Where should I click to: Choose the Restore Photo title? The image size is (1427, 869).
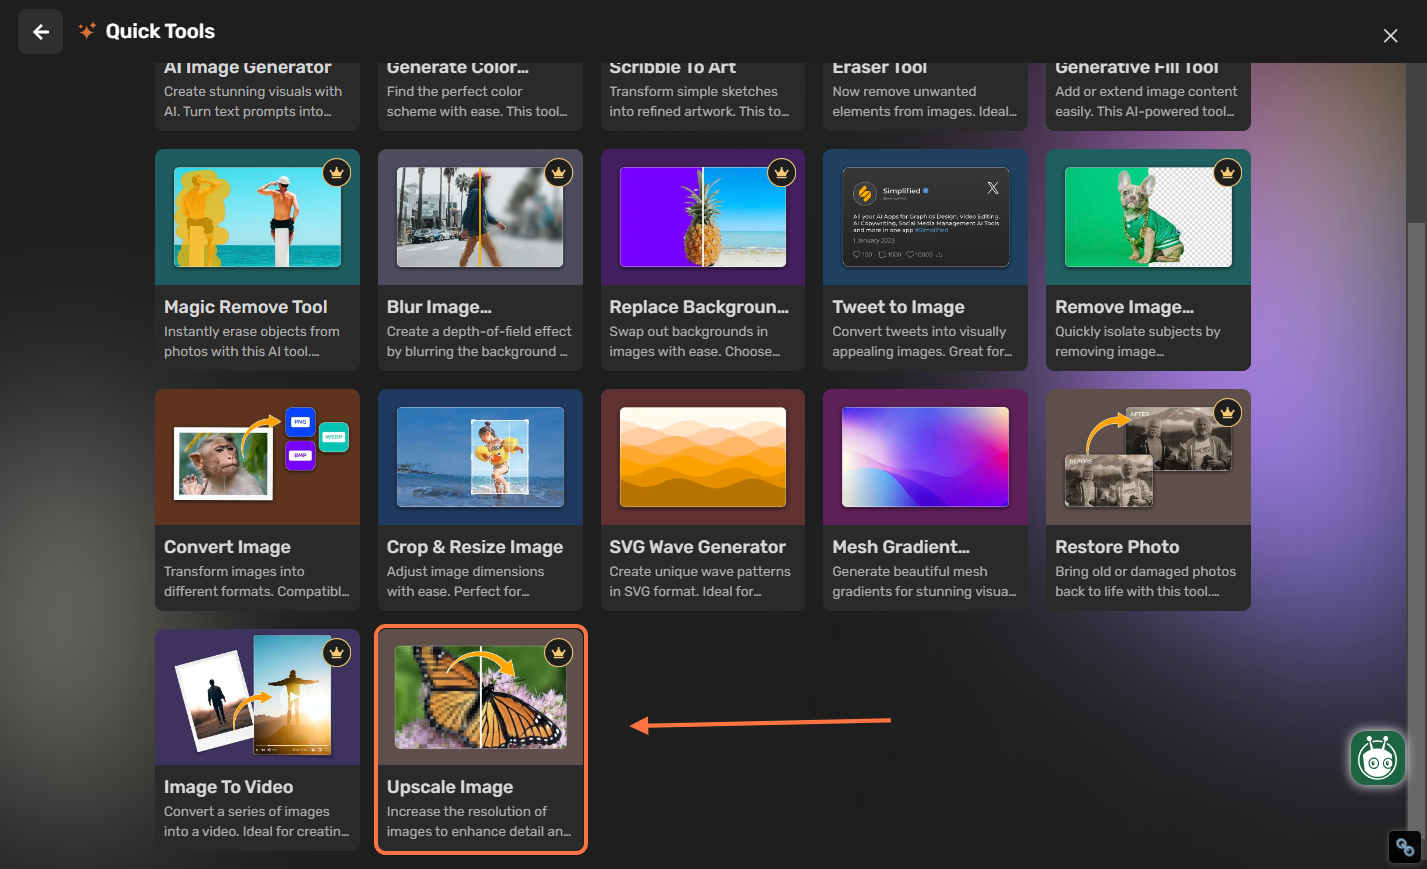[1117, 547]
